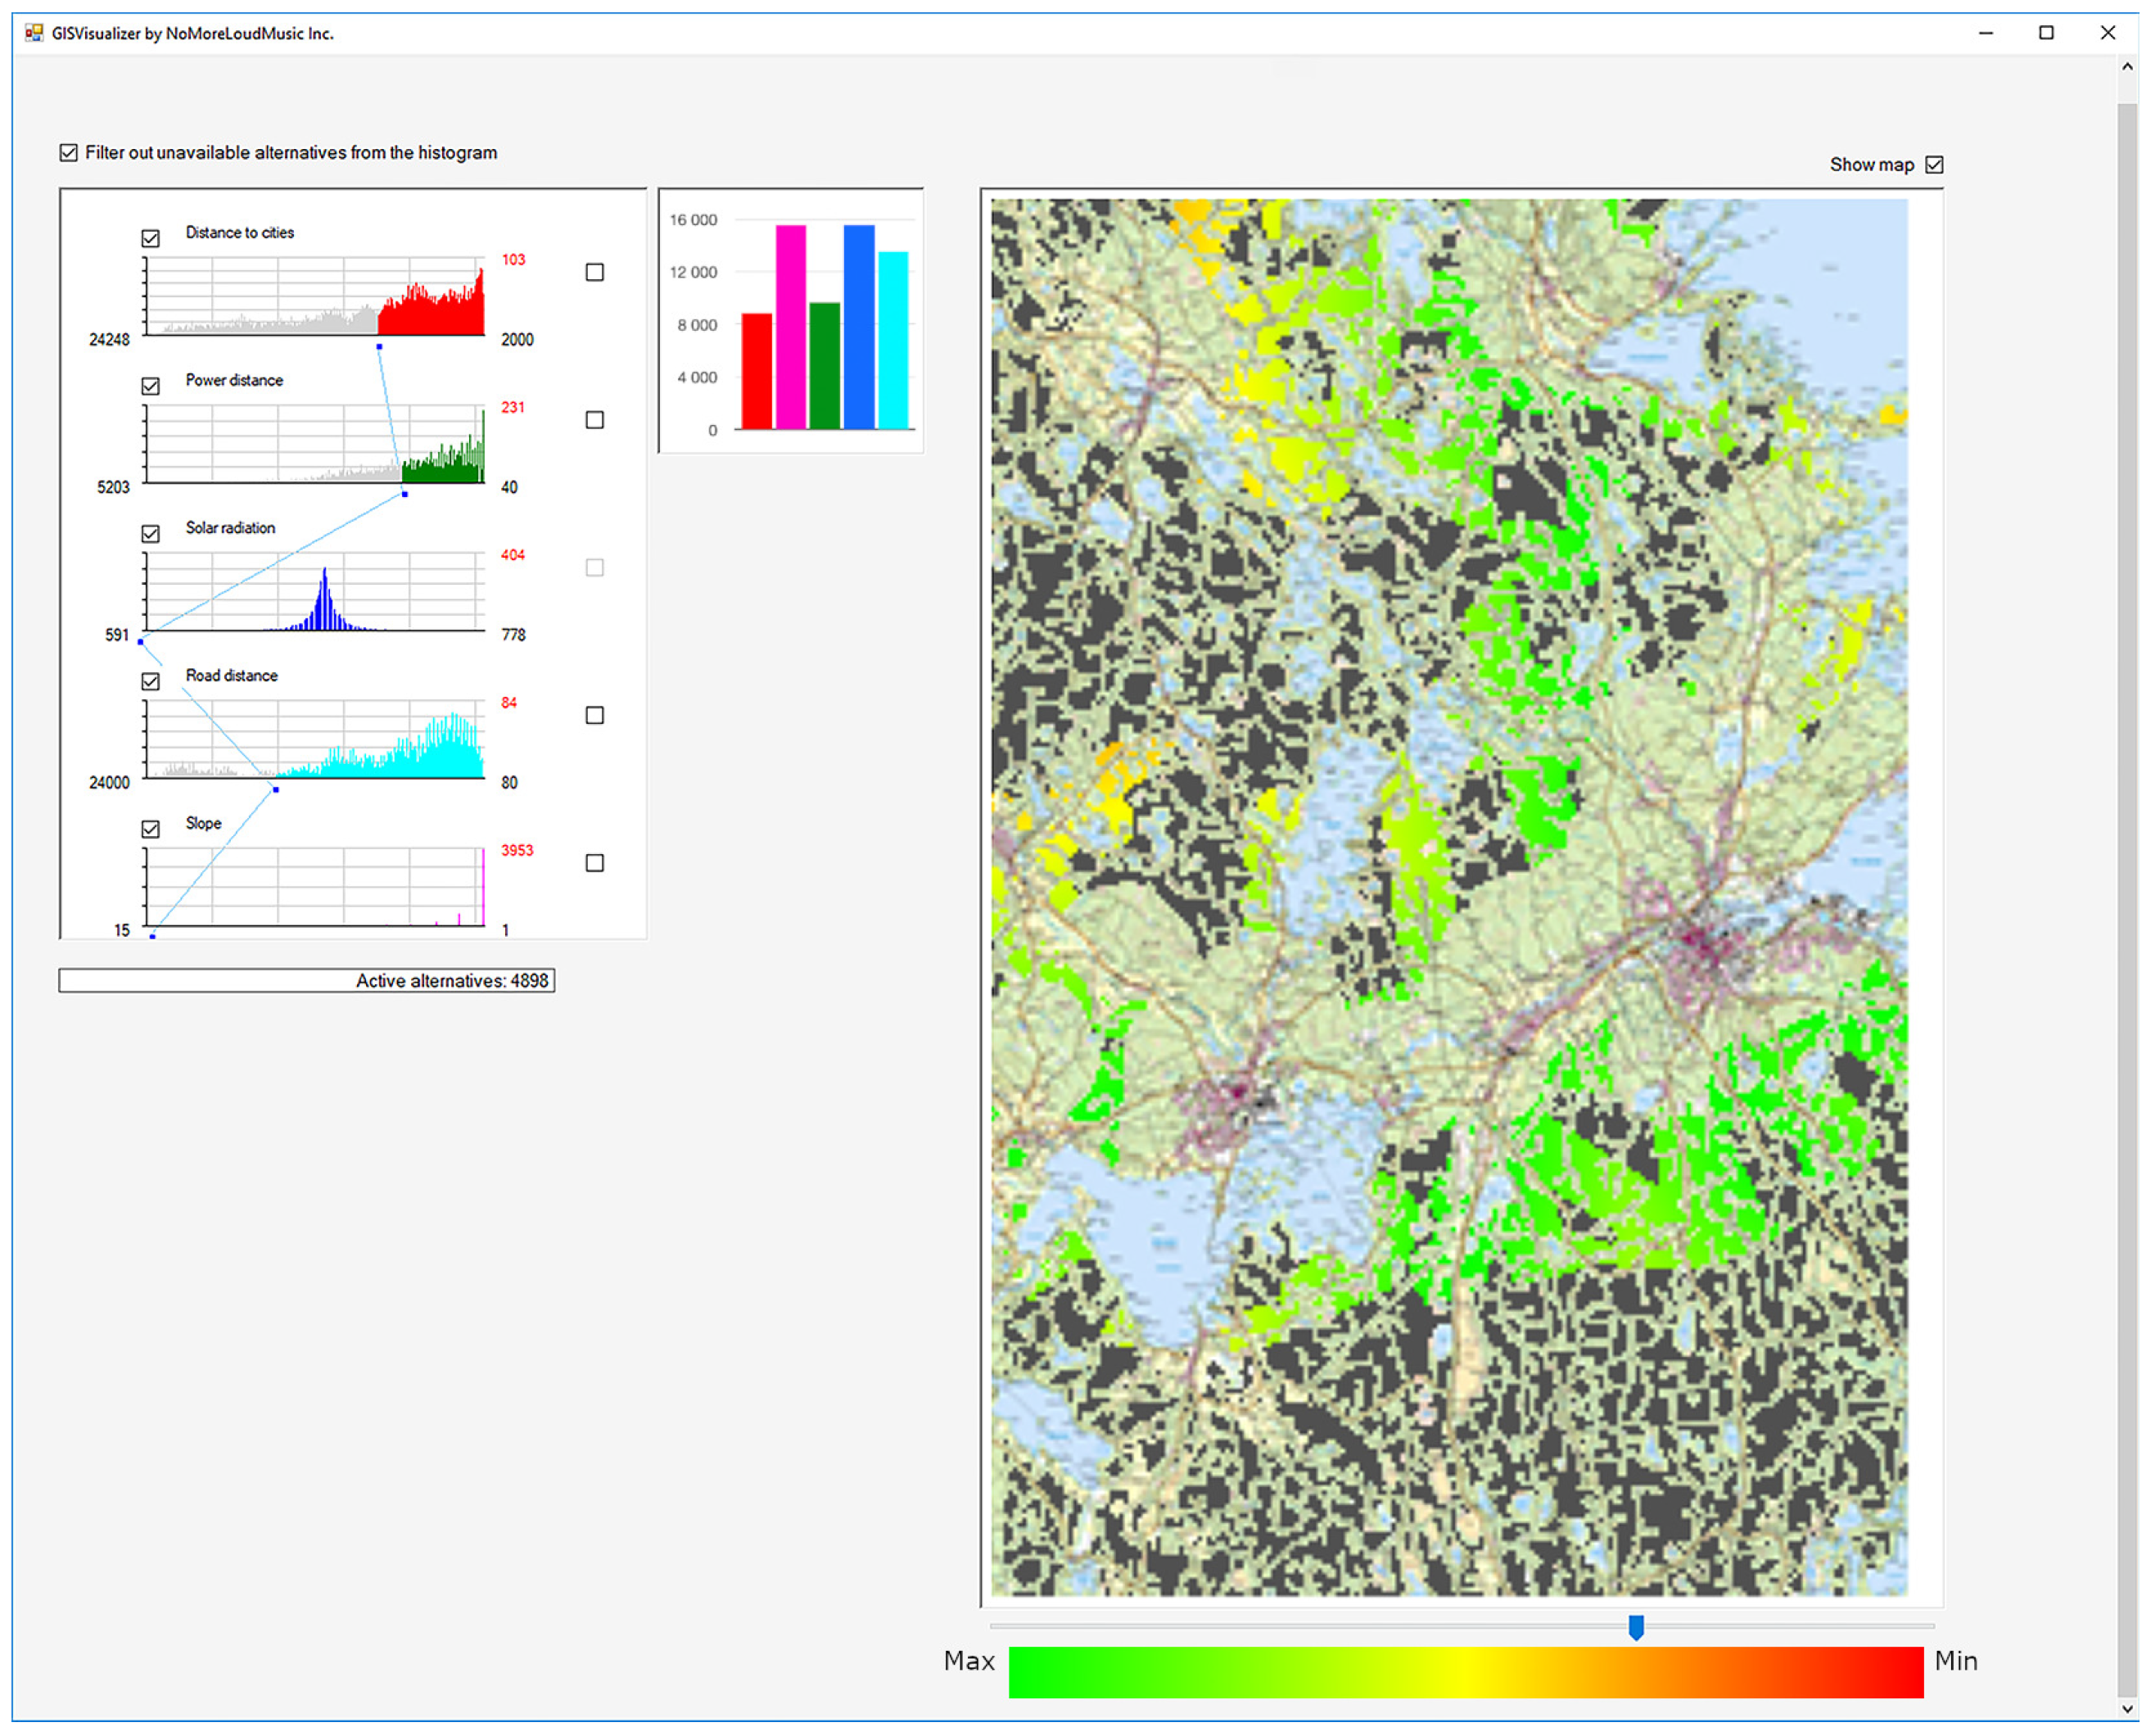Click the cyan bar in the bar chart
The width and height of the screenshot is (2151, 1736).
893,340
